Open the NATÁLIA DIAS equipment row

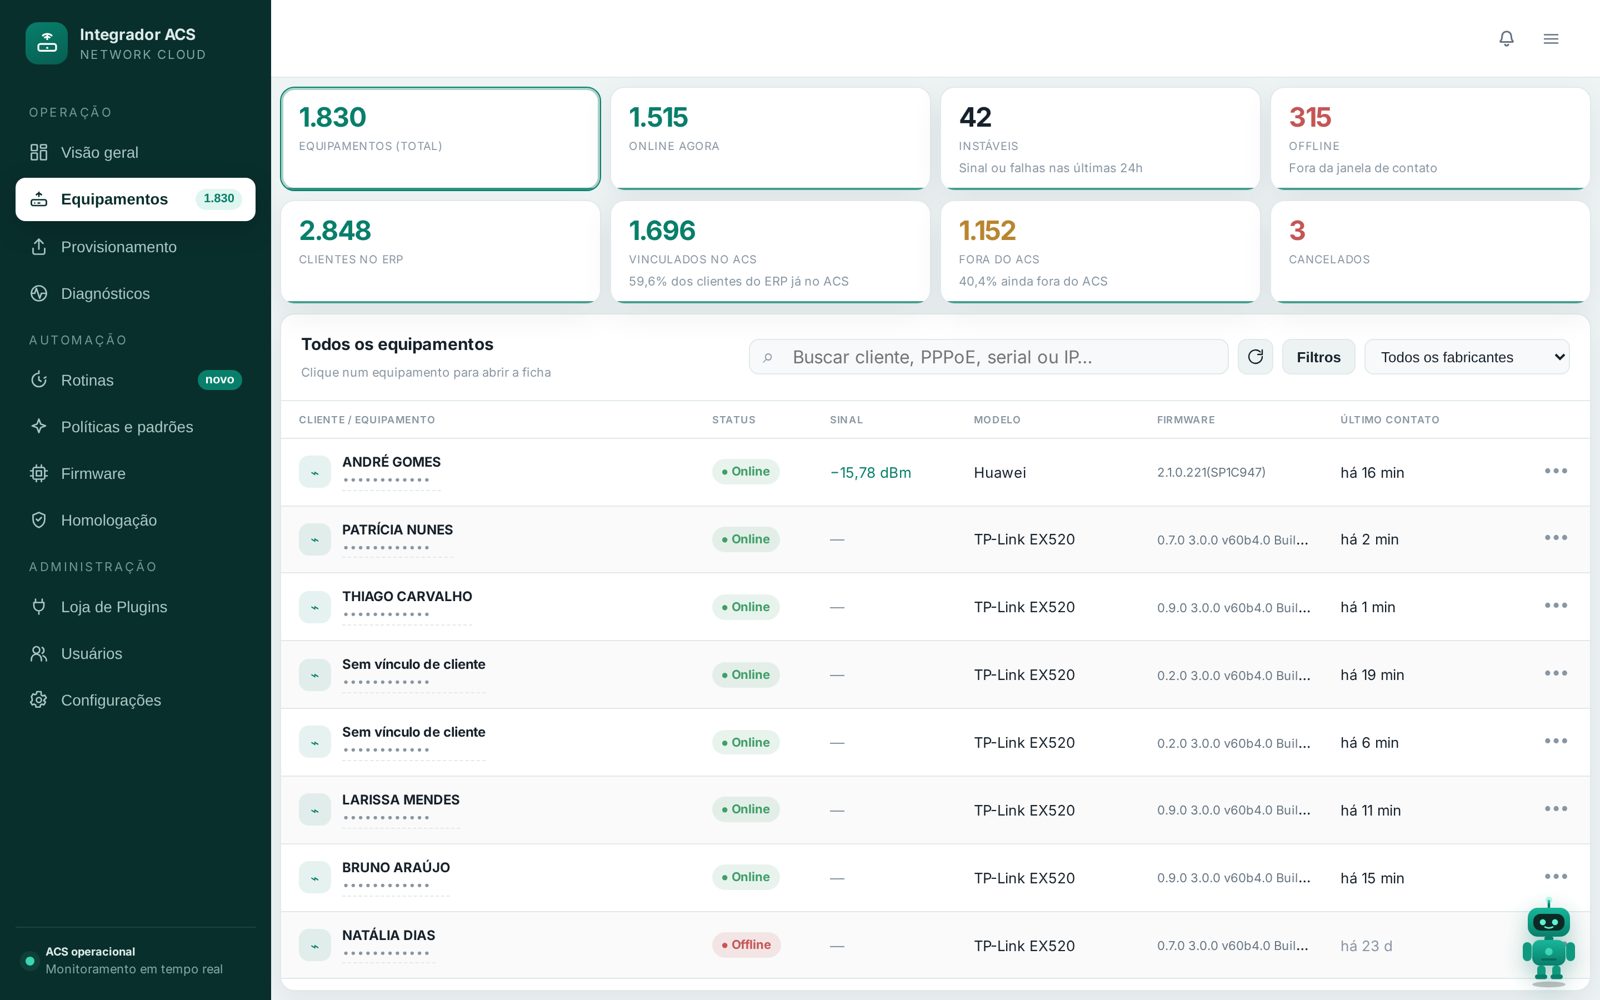935,945
